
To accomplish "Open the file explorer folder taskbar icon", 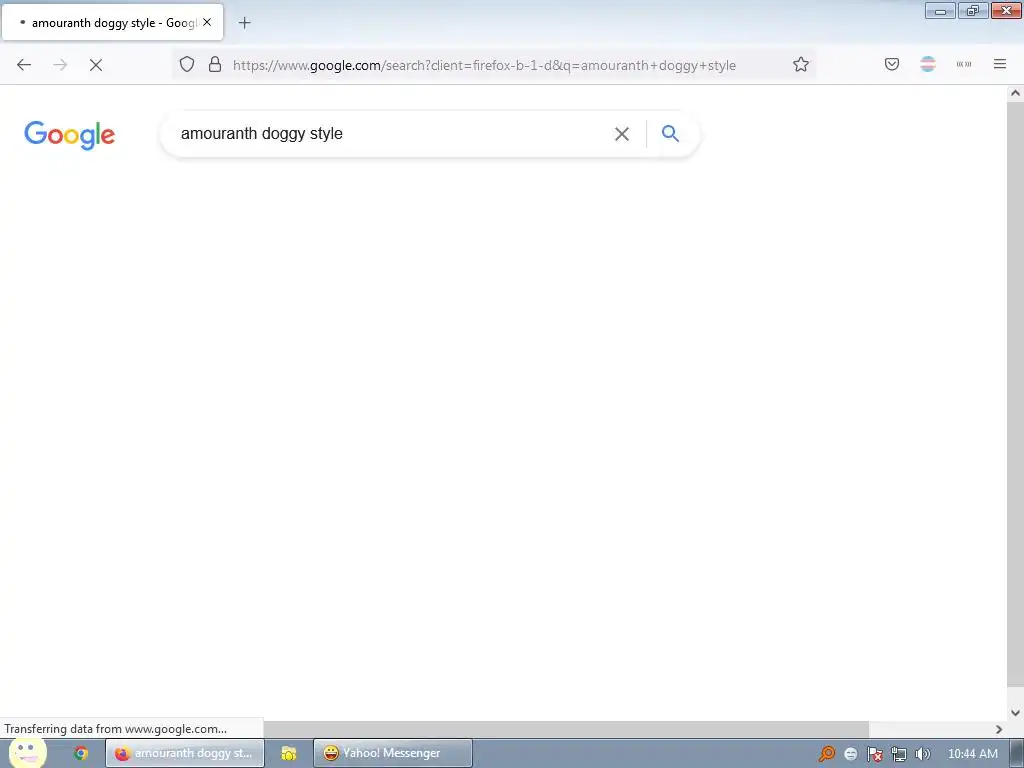I will 289,753.
